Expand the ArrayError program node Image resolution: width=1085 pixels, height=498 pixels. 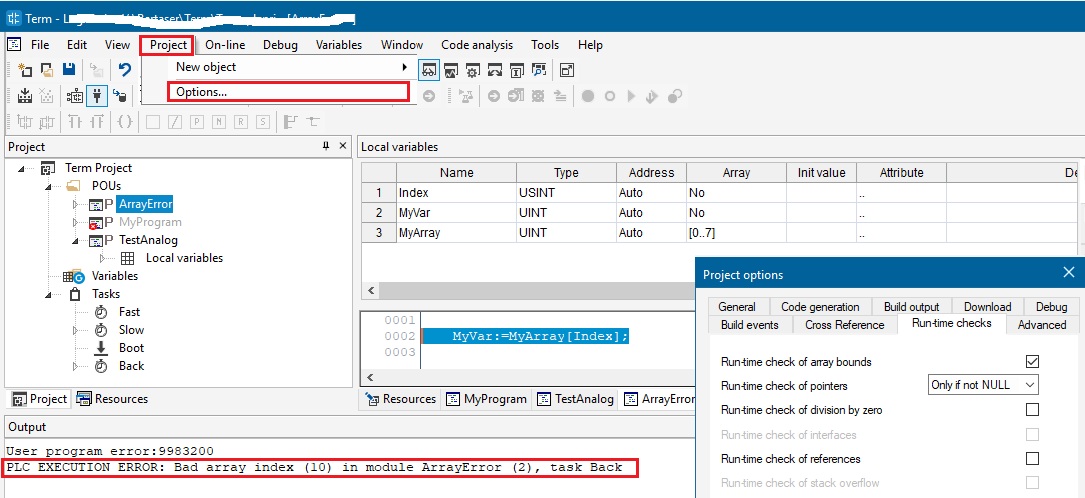pyautogui.click(x=76, y=204)
